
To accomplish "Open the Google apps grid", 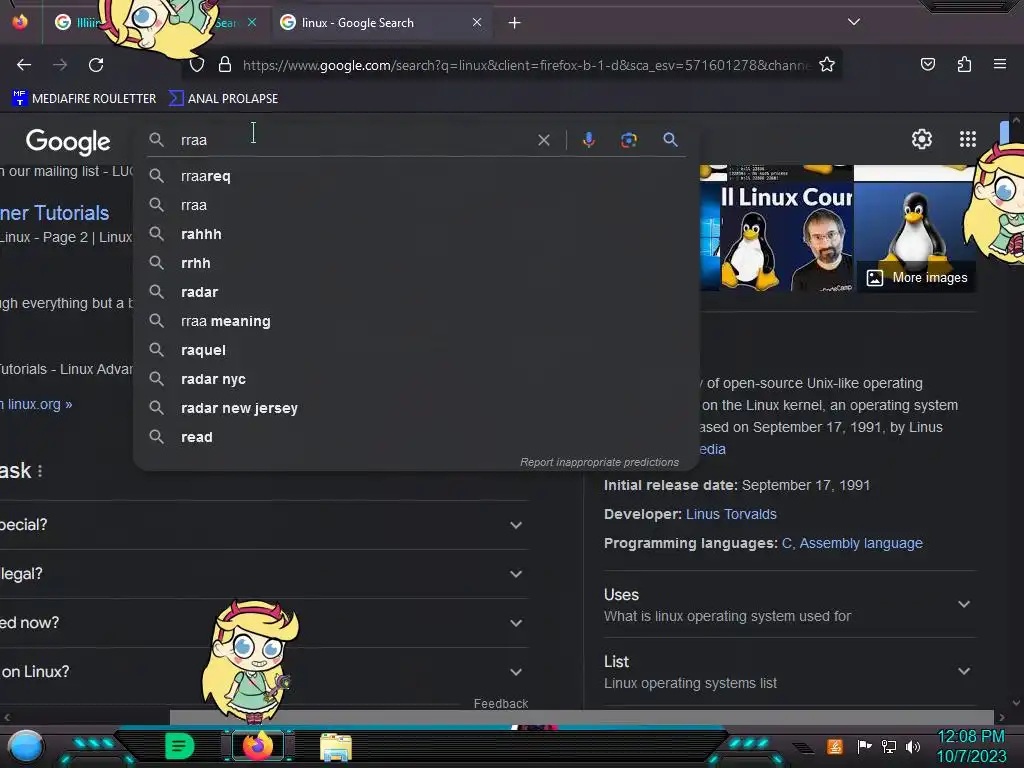I will click(x=967, y=139).
